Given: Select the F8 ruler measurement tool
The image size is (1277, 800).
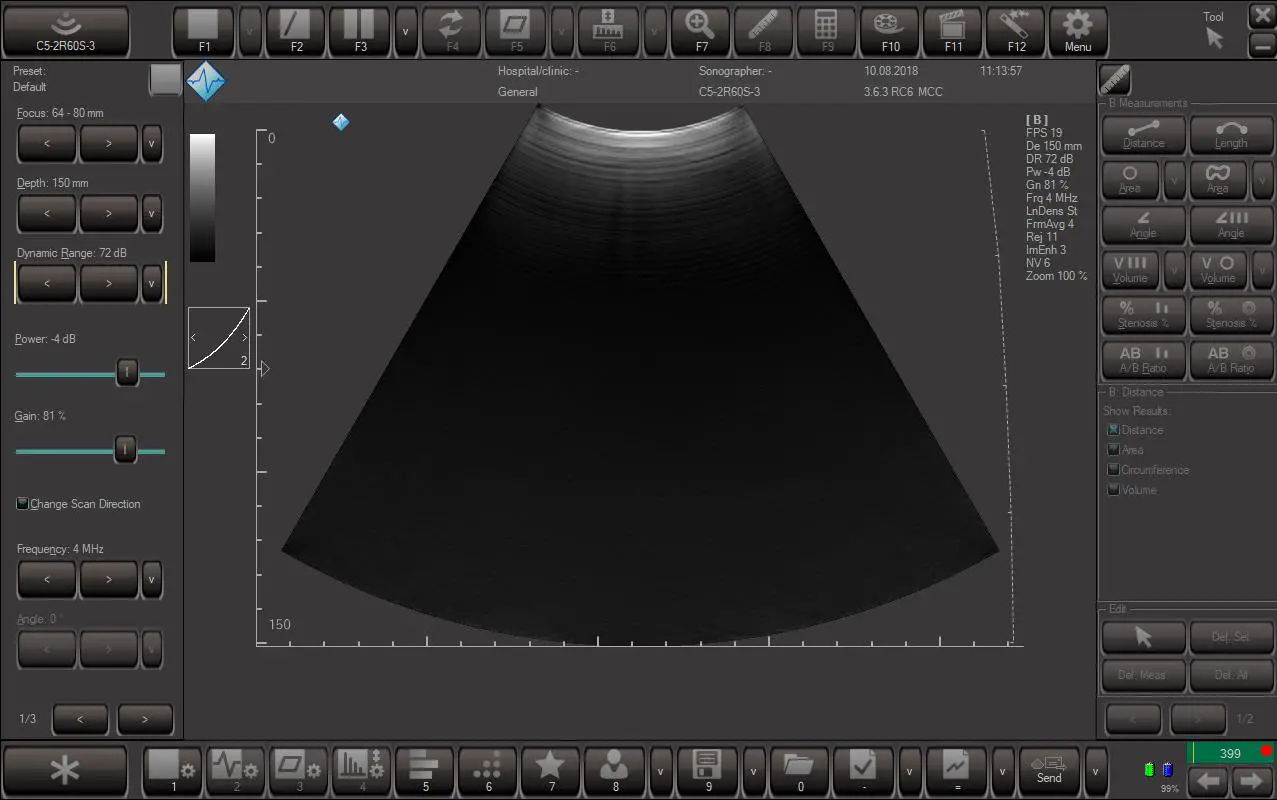Looking at the screenshot, I should 763,30.
